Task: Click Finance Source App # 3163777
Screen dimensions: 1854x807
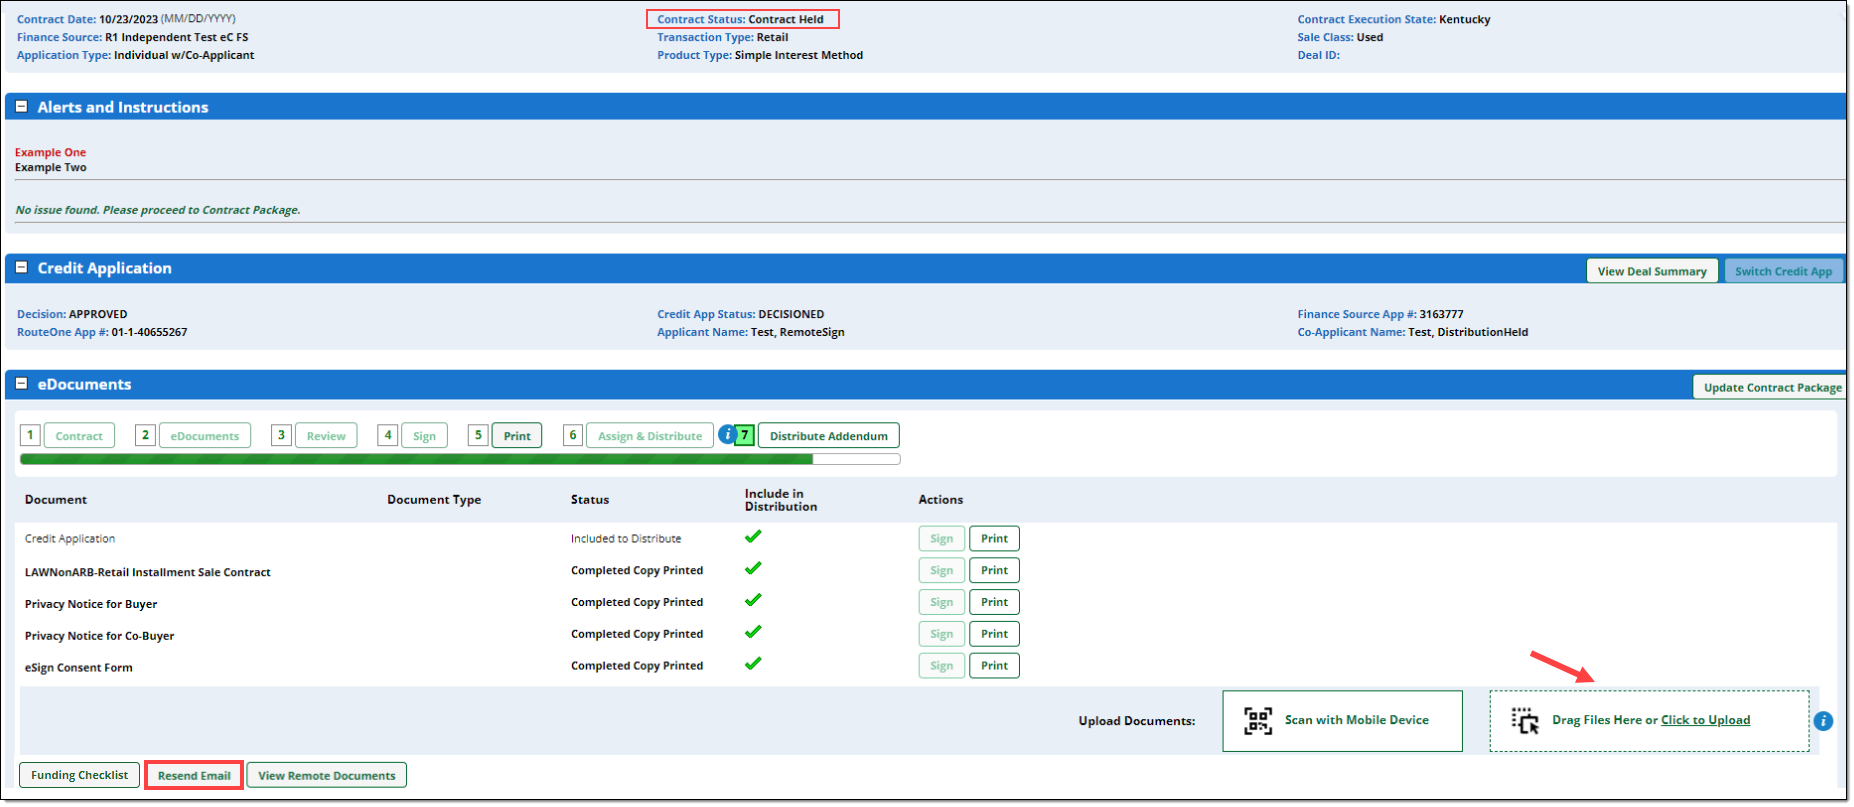Action: (1380, 314)
